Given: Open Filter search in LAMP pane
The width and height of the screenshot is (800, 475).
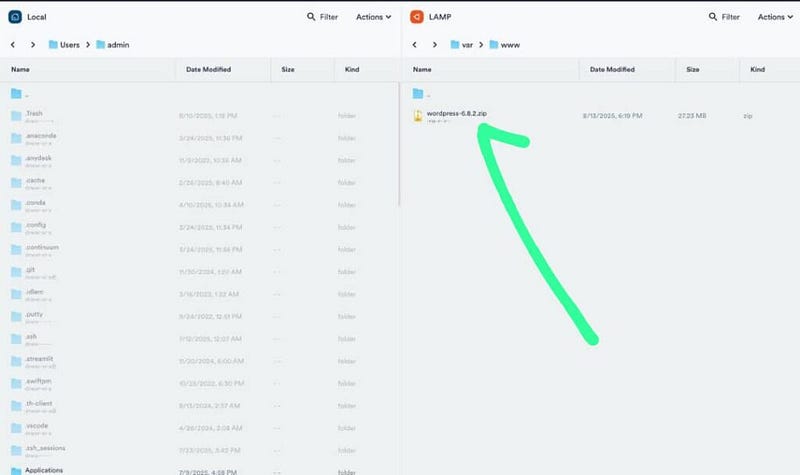Looking at the screenshot, I should (x=724, y=17).
